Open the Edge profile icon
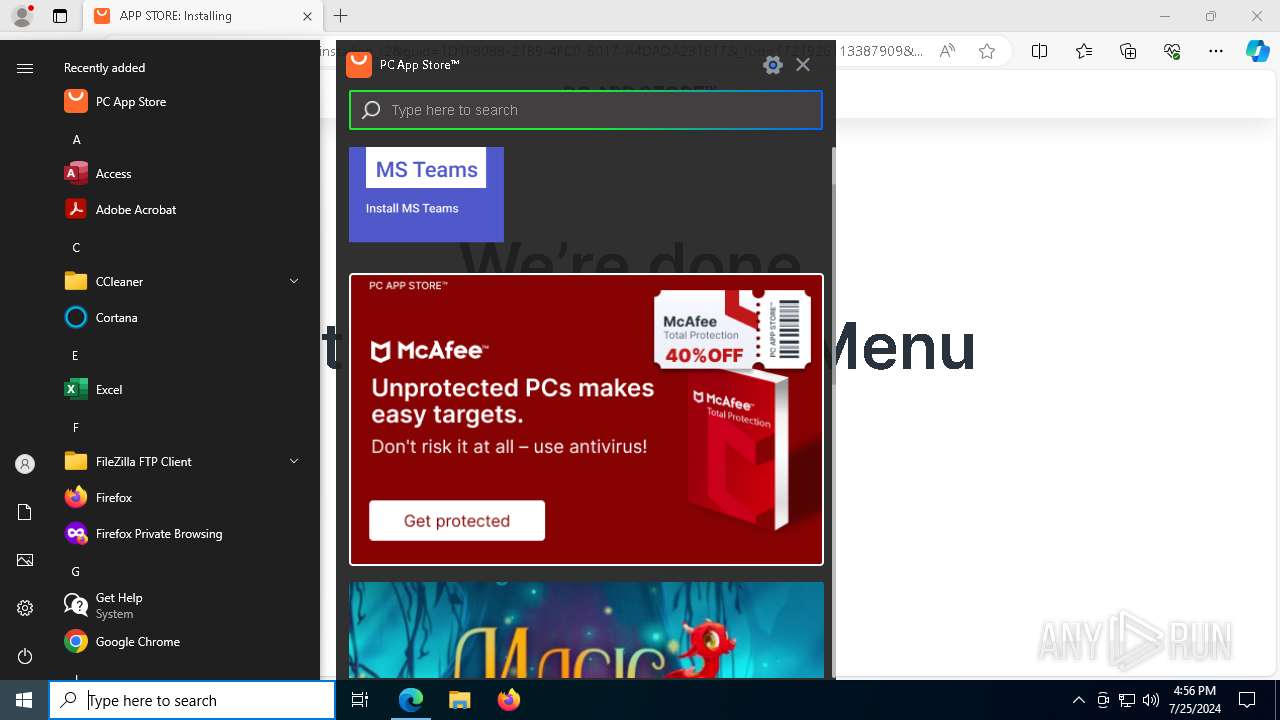Screen dimensions: 1280x720 [22, 16]
